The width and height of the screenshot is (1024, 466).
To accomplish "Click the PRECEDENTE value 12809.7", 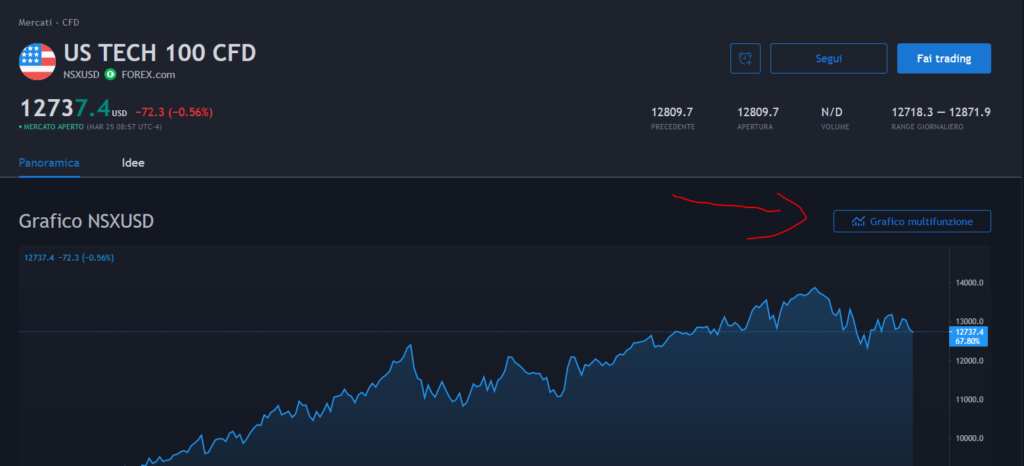I will 672,112.
